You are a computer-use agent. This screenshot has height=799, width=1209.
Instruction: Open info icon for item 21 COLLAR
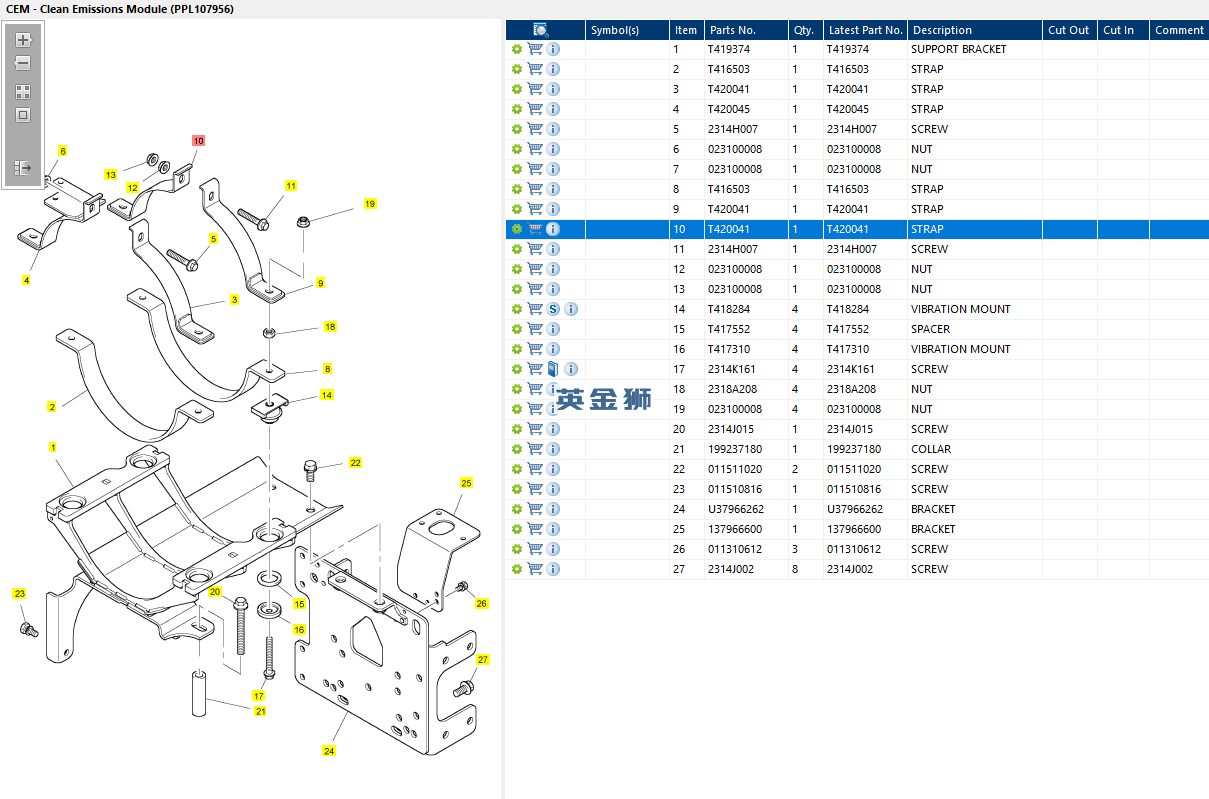(553, 449)
